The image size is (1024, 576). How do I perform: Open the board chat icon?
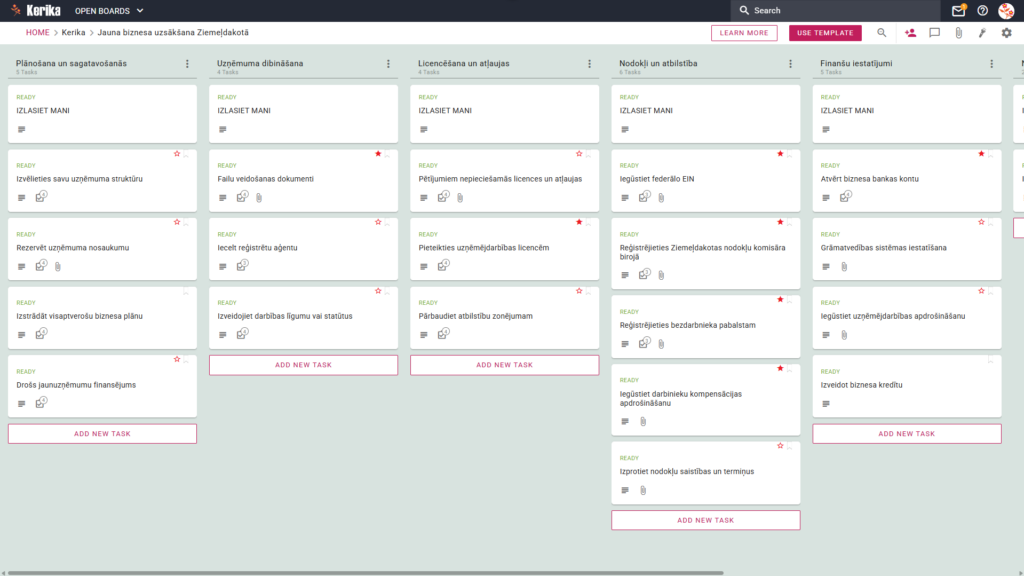coord(935,33)
